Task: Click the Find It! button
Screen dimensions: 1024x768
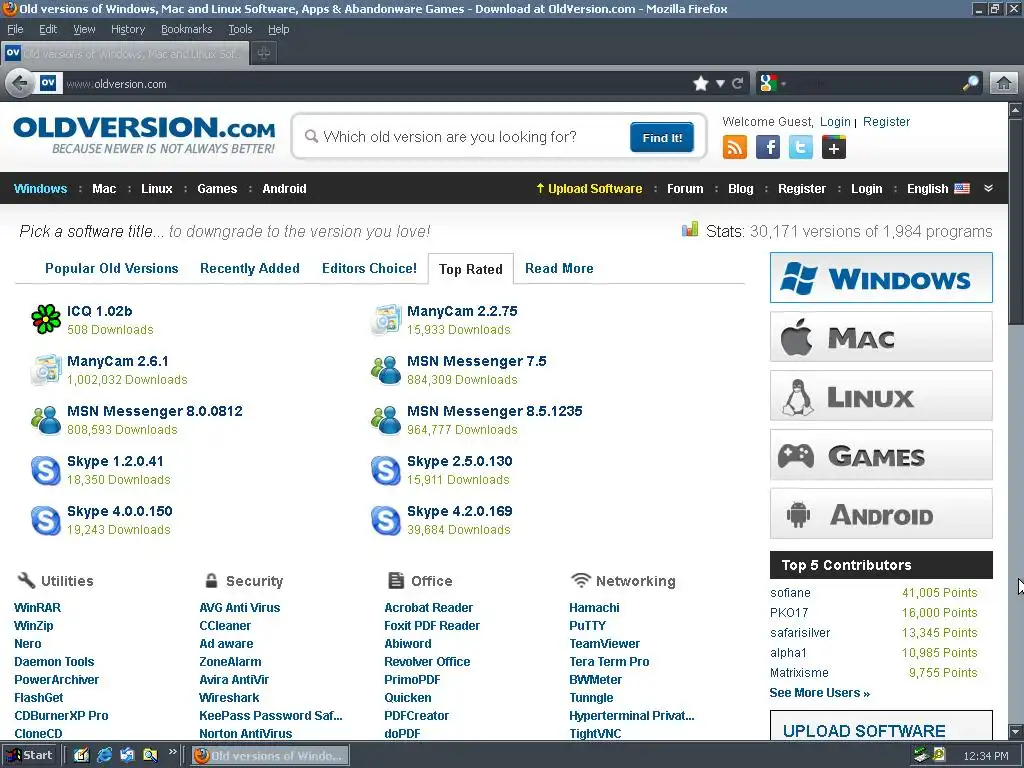Action: click(662, 137)
